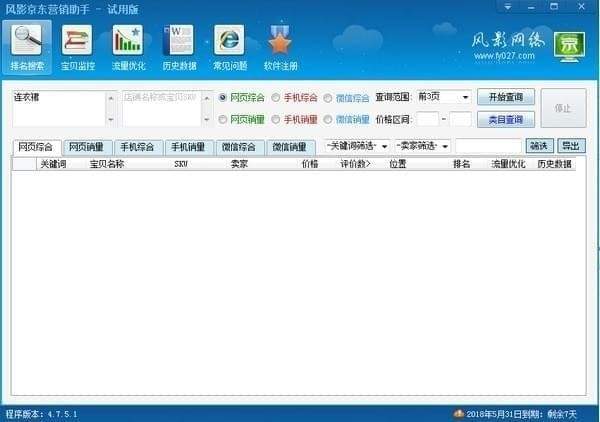Open the 流量优化 traffic optimization chart icon
The height and width of the screenshot is (422, 600).
click(x=128, y=46)
